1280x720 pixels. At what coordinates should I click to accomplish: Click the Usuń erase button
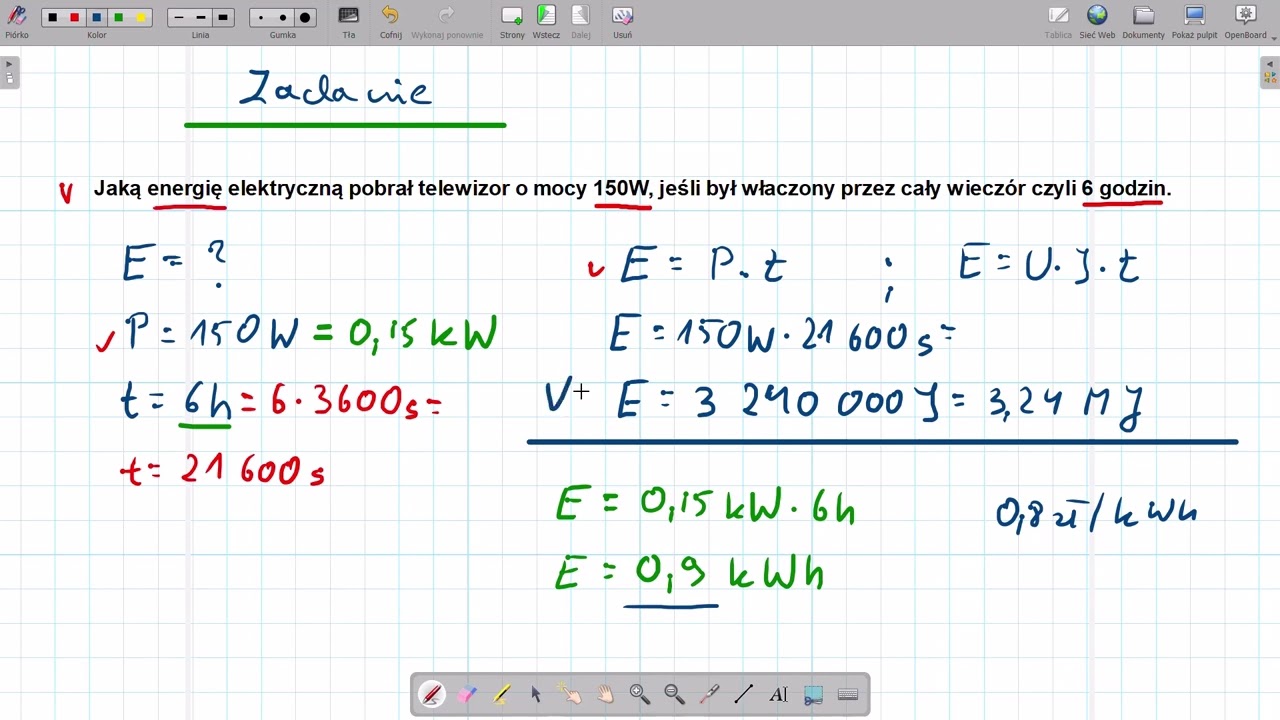point(622,21)
